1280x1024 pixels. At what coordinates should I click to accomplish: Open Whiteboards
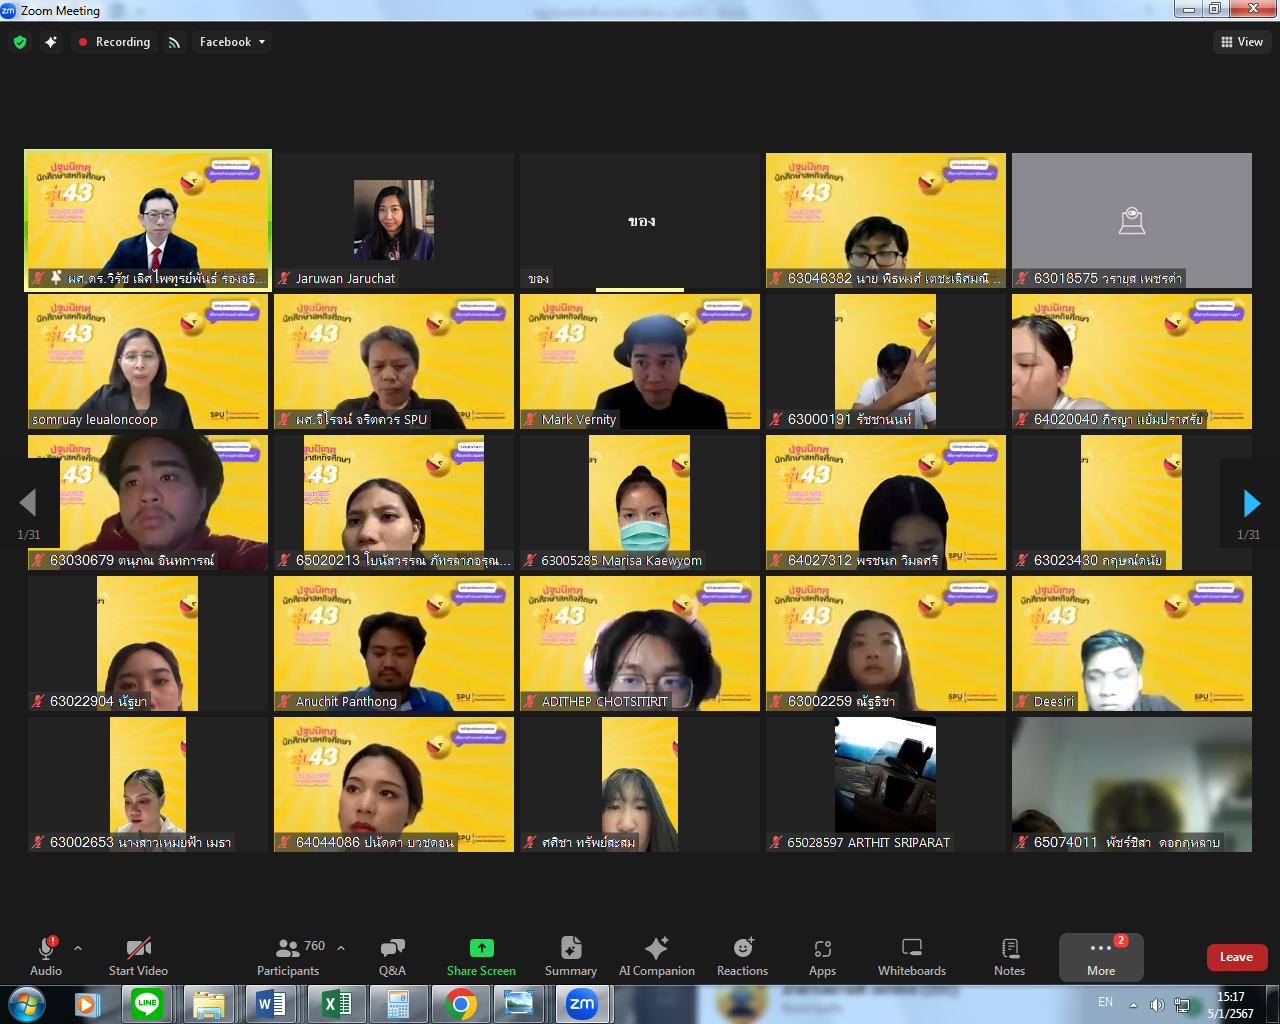point(911,956)
